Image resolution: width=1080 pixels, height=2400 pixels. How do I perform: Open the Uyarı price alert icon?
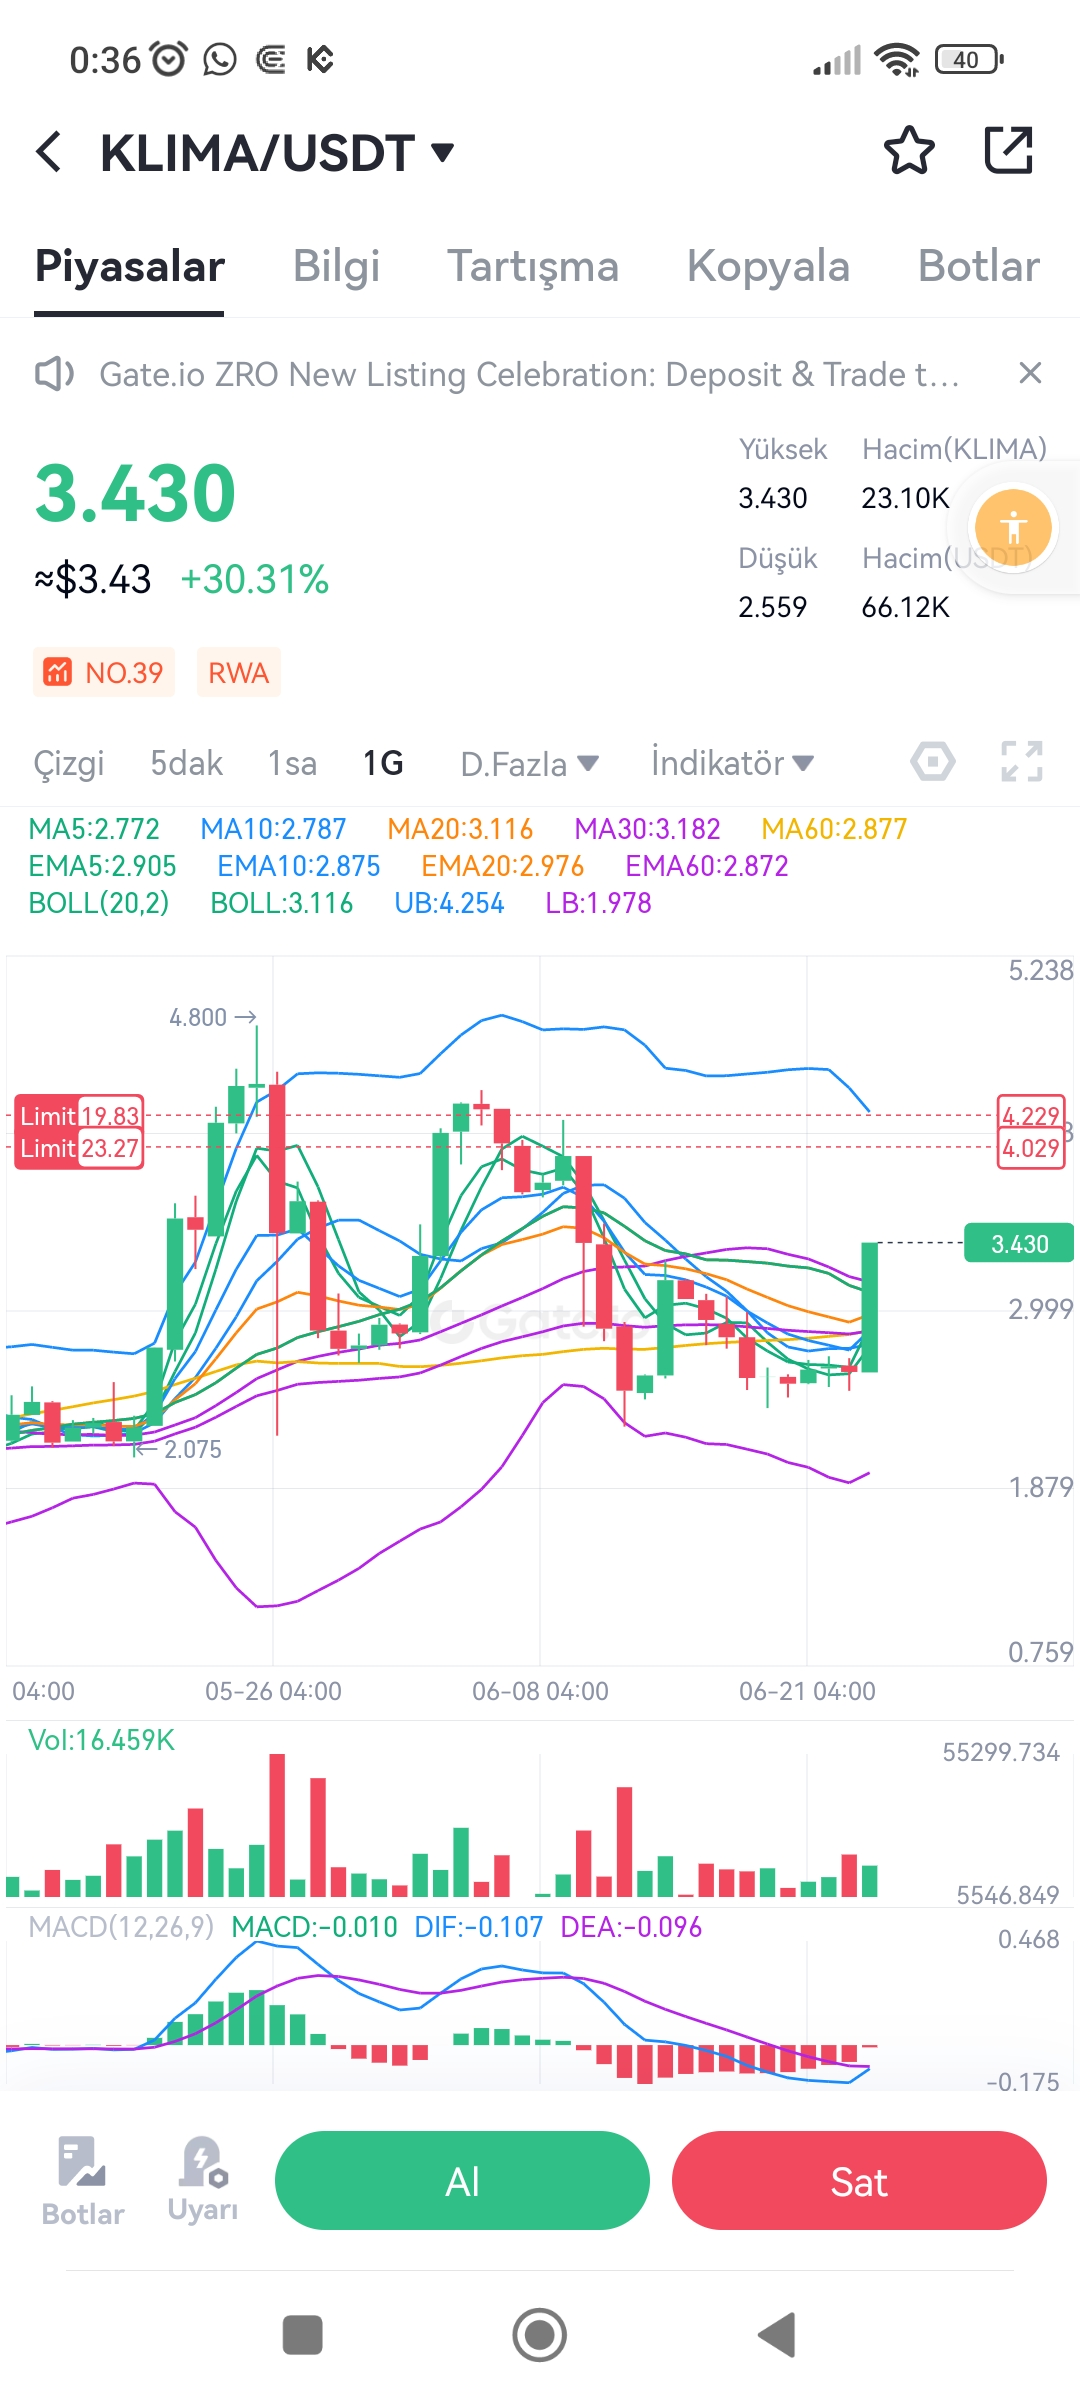(x=203, y=2182)
